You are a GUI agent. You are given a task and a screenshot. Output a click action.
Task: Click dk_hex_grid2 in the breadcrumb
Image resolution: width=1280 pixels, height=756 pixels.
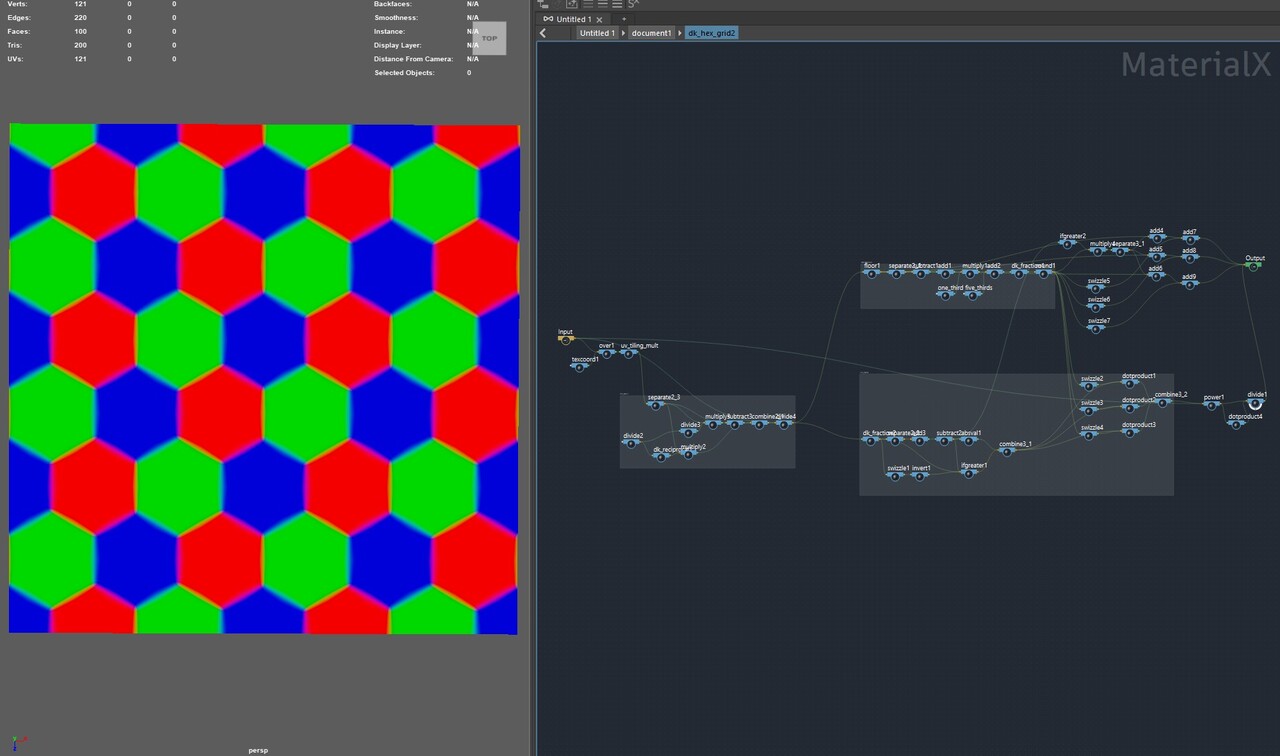point(712,33)
